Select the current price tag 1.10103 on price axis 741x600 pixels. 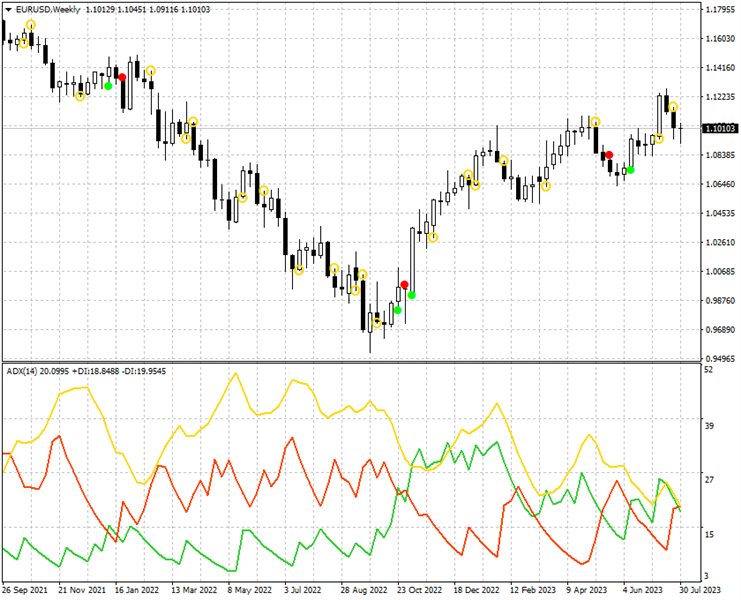click(720, 129)
